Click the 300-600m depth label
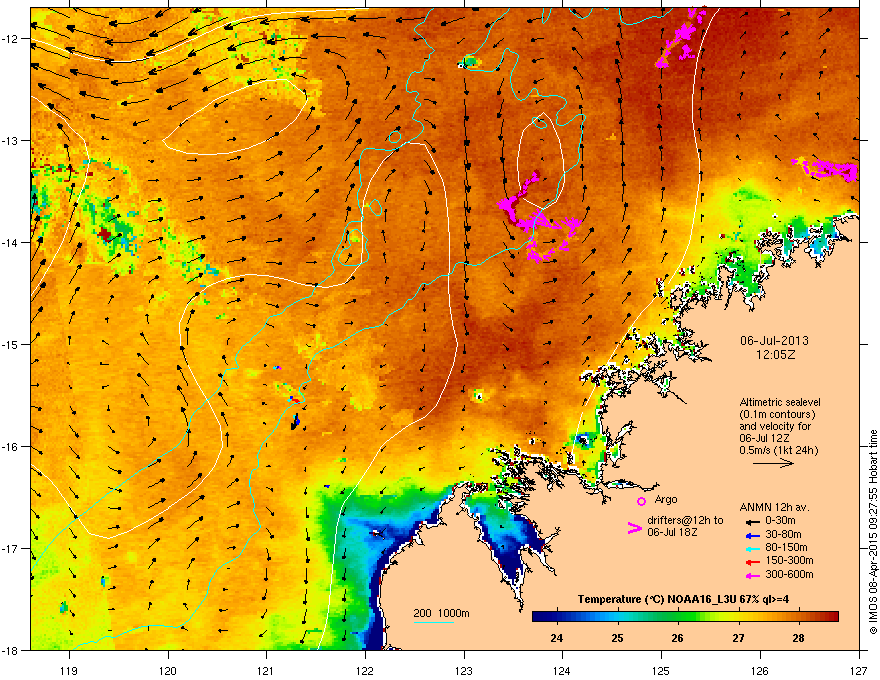This screenshot has width=880, height=680. (x=789, y=575)
